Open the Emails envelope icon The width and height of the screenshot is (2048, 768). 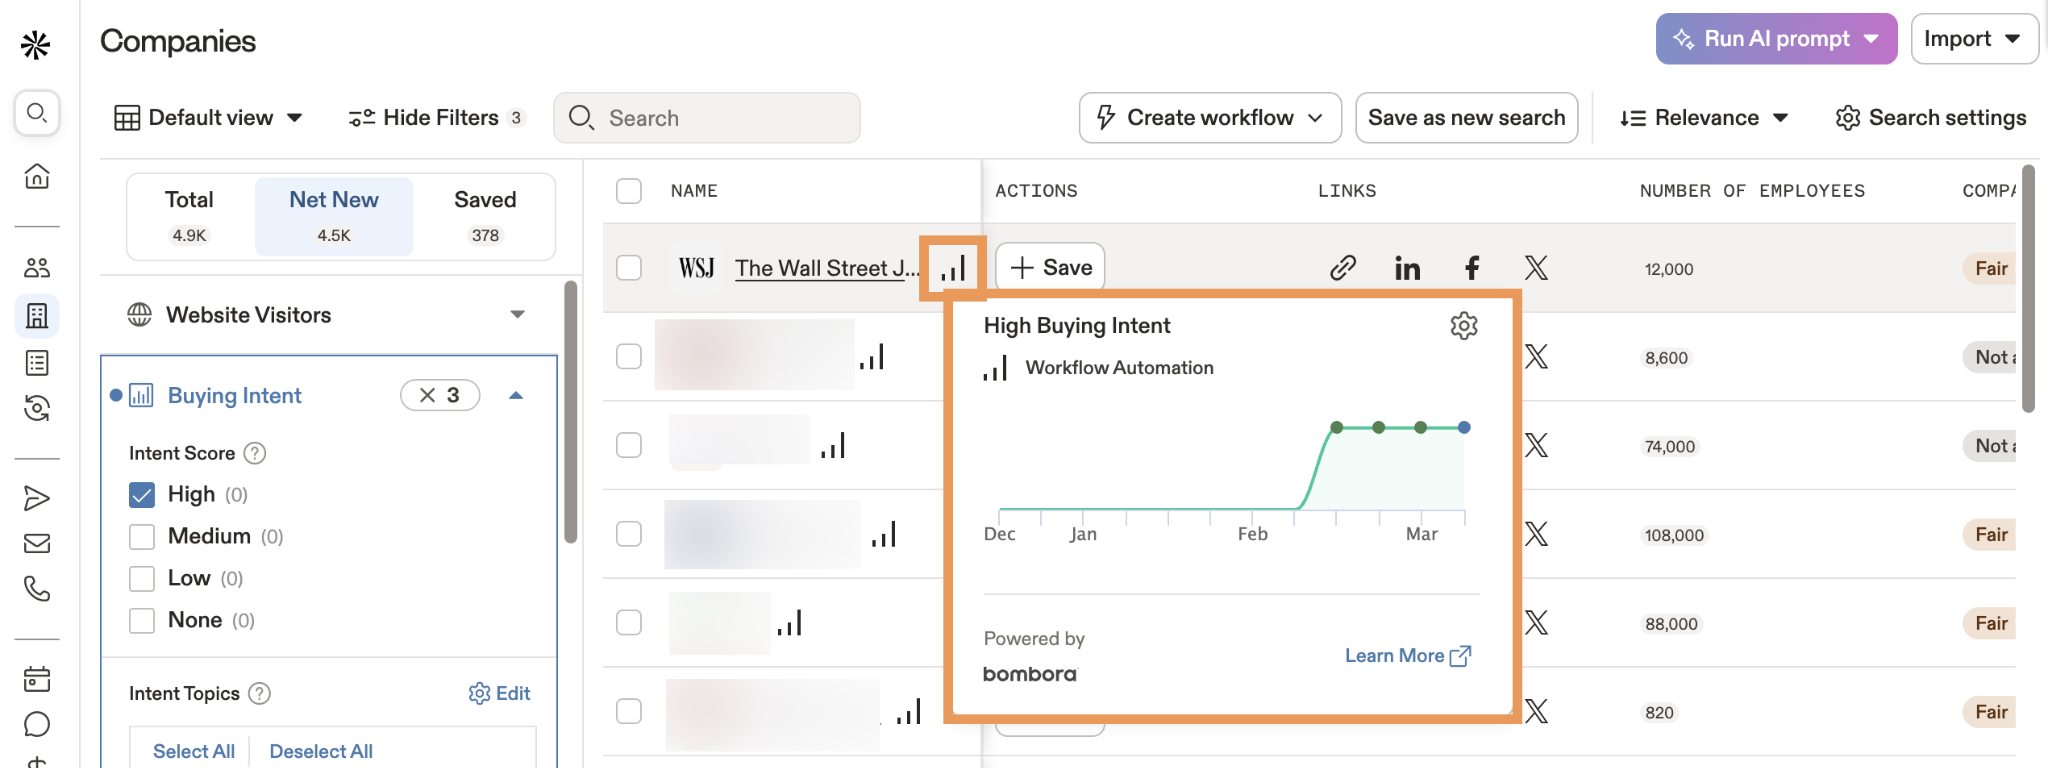tap(37, 544)
